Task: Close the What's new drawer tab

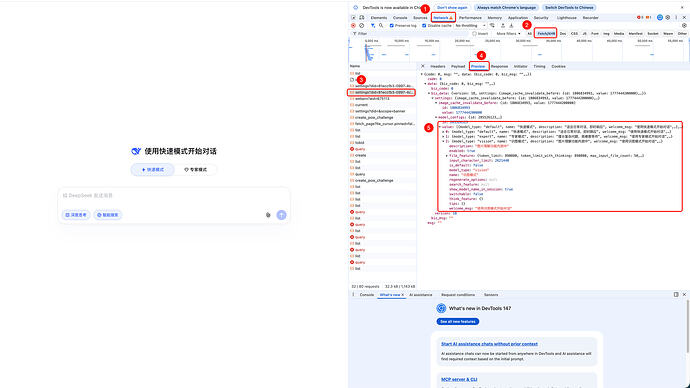Action: [x=402, y=295]
